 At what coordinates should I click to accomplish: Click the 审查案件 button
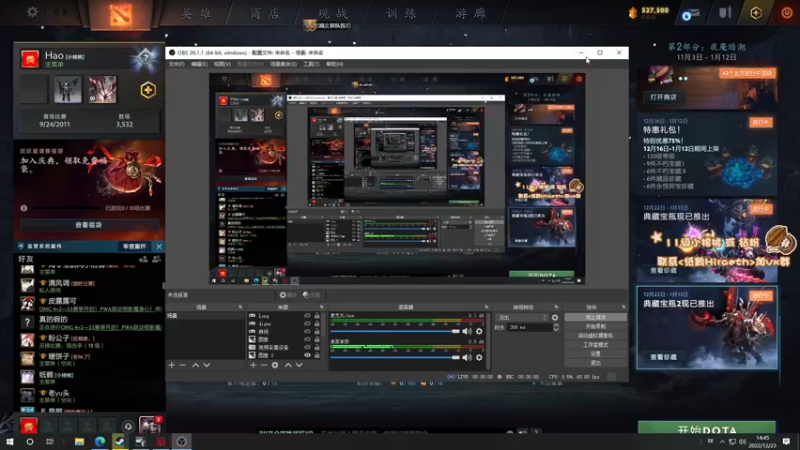click(x=135, y=246)
